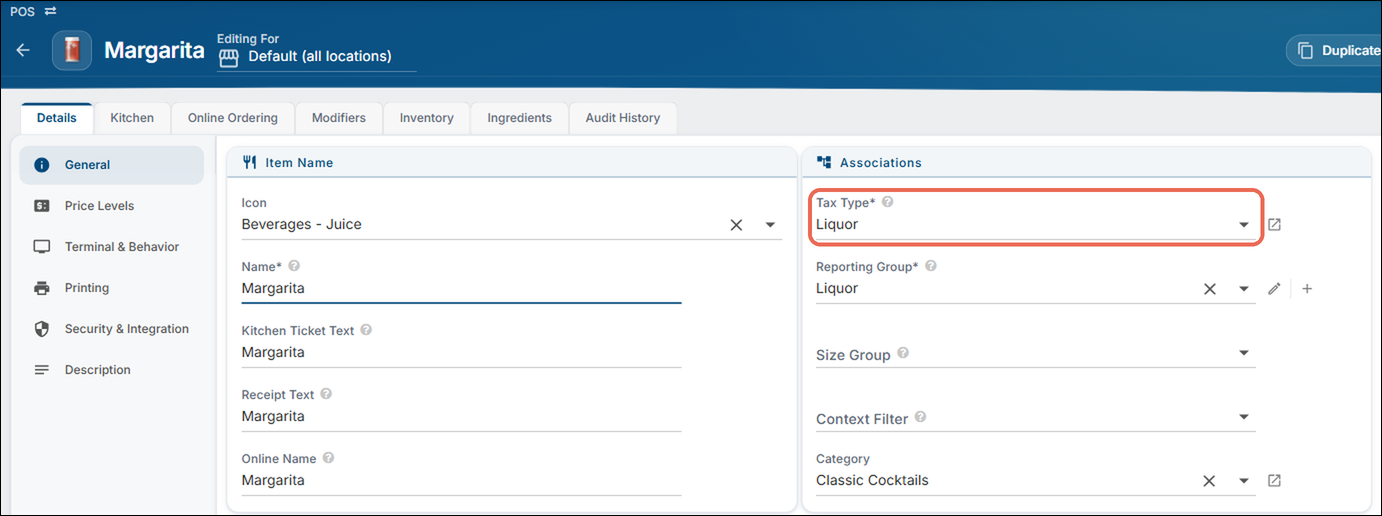Open Category in new window icon
Viewport: 1382px width, 516px height.
pyautogui.click(x=1274, y=481)
